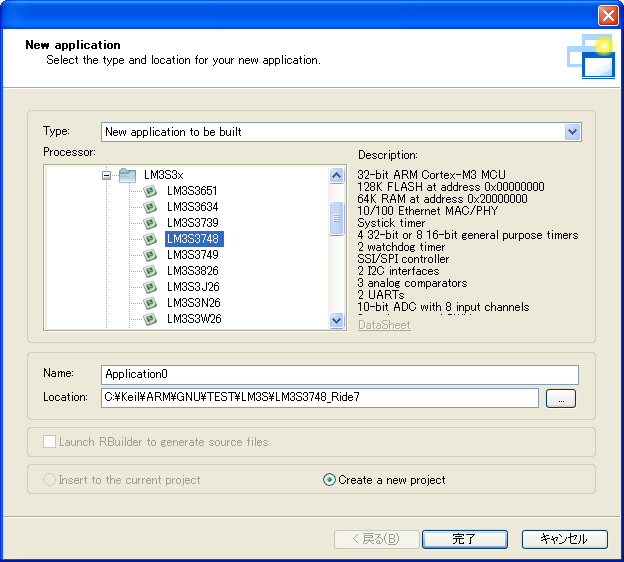
Task: Click the chip icon next to LM3S3J26
Action: [x=150, y=287]
